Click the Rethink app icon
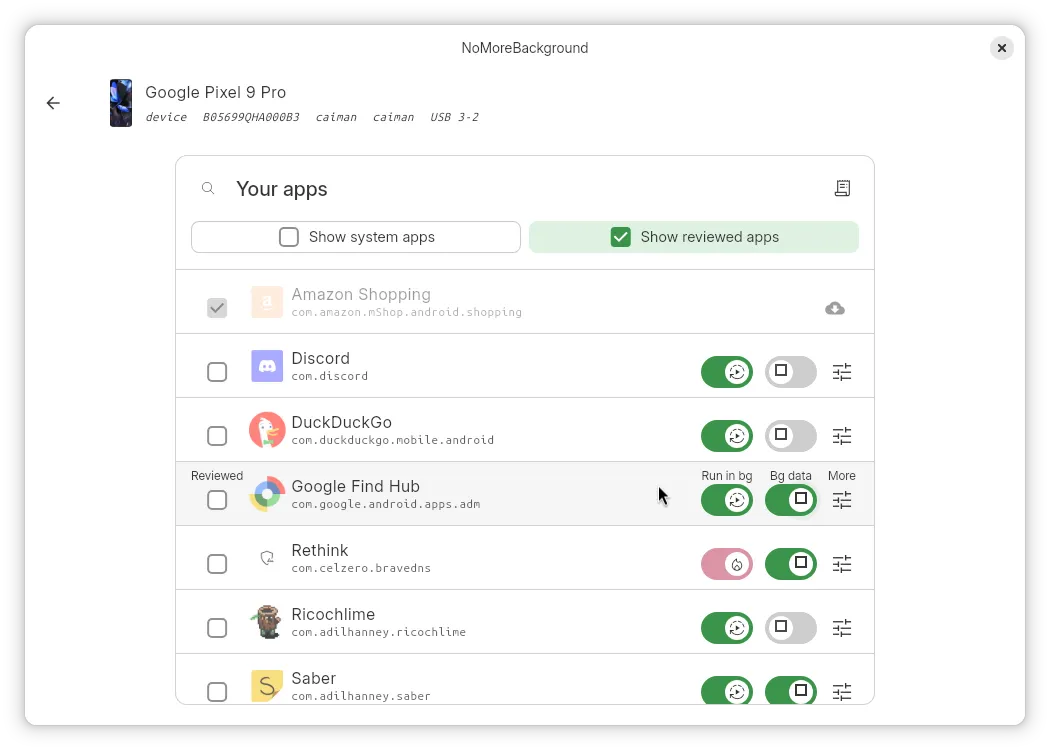Viewport: 1050px width, 750px height. 267,558
